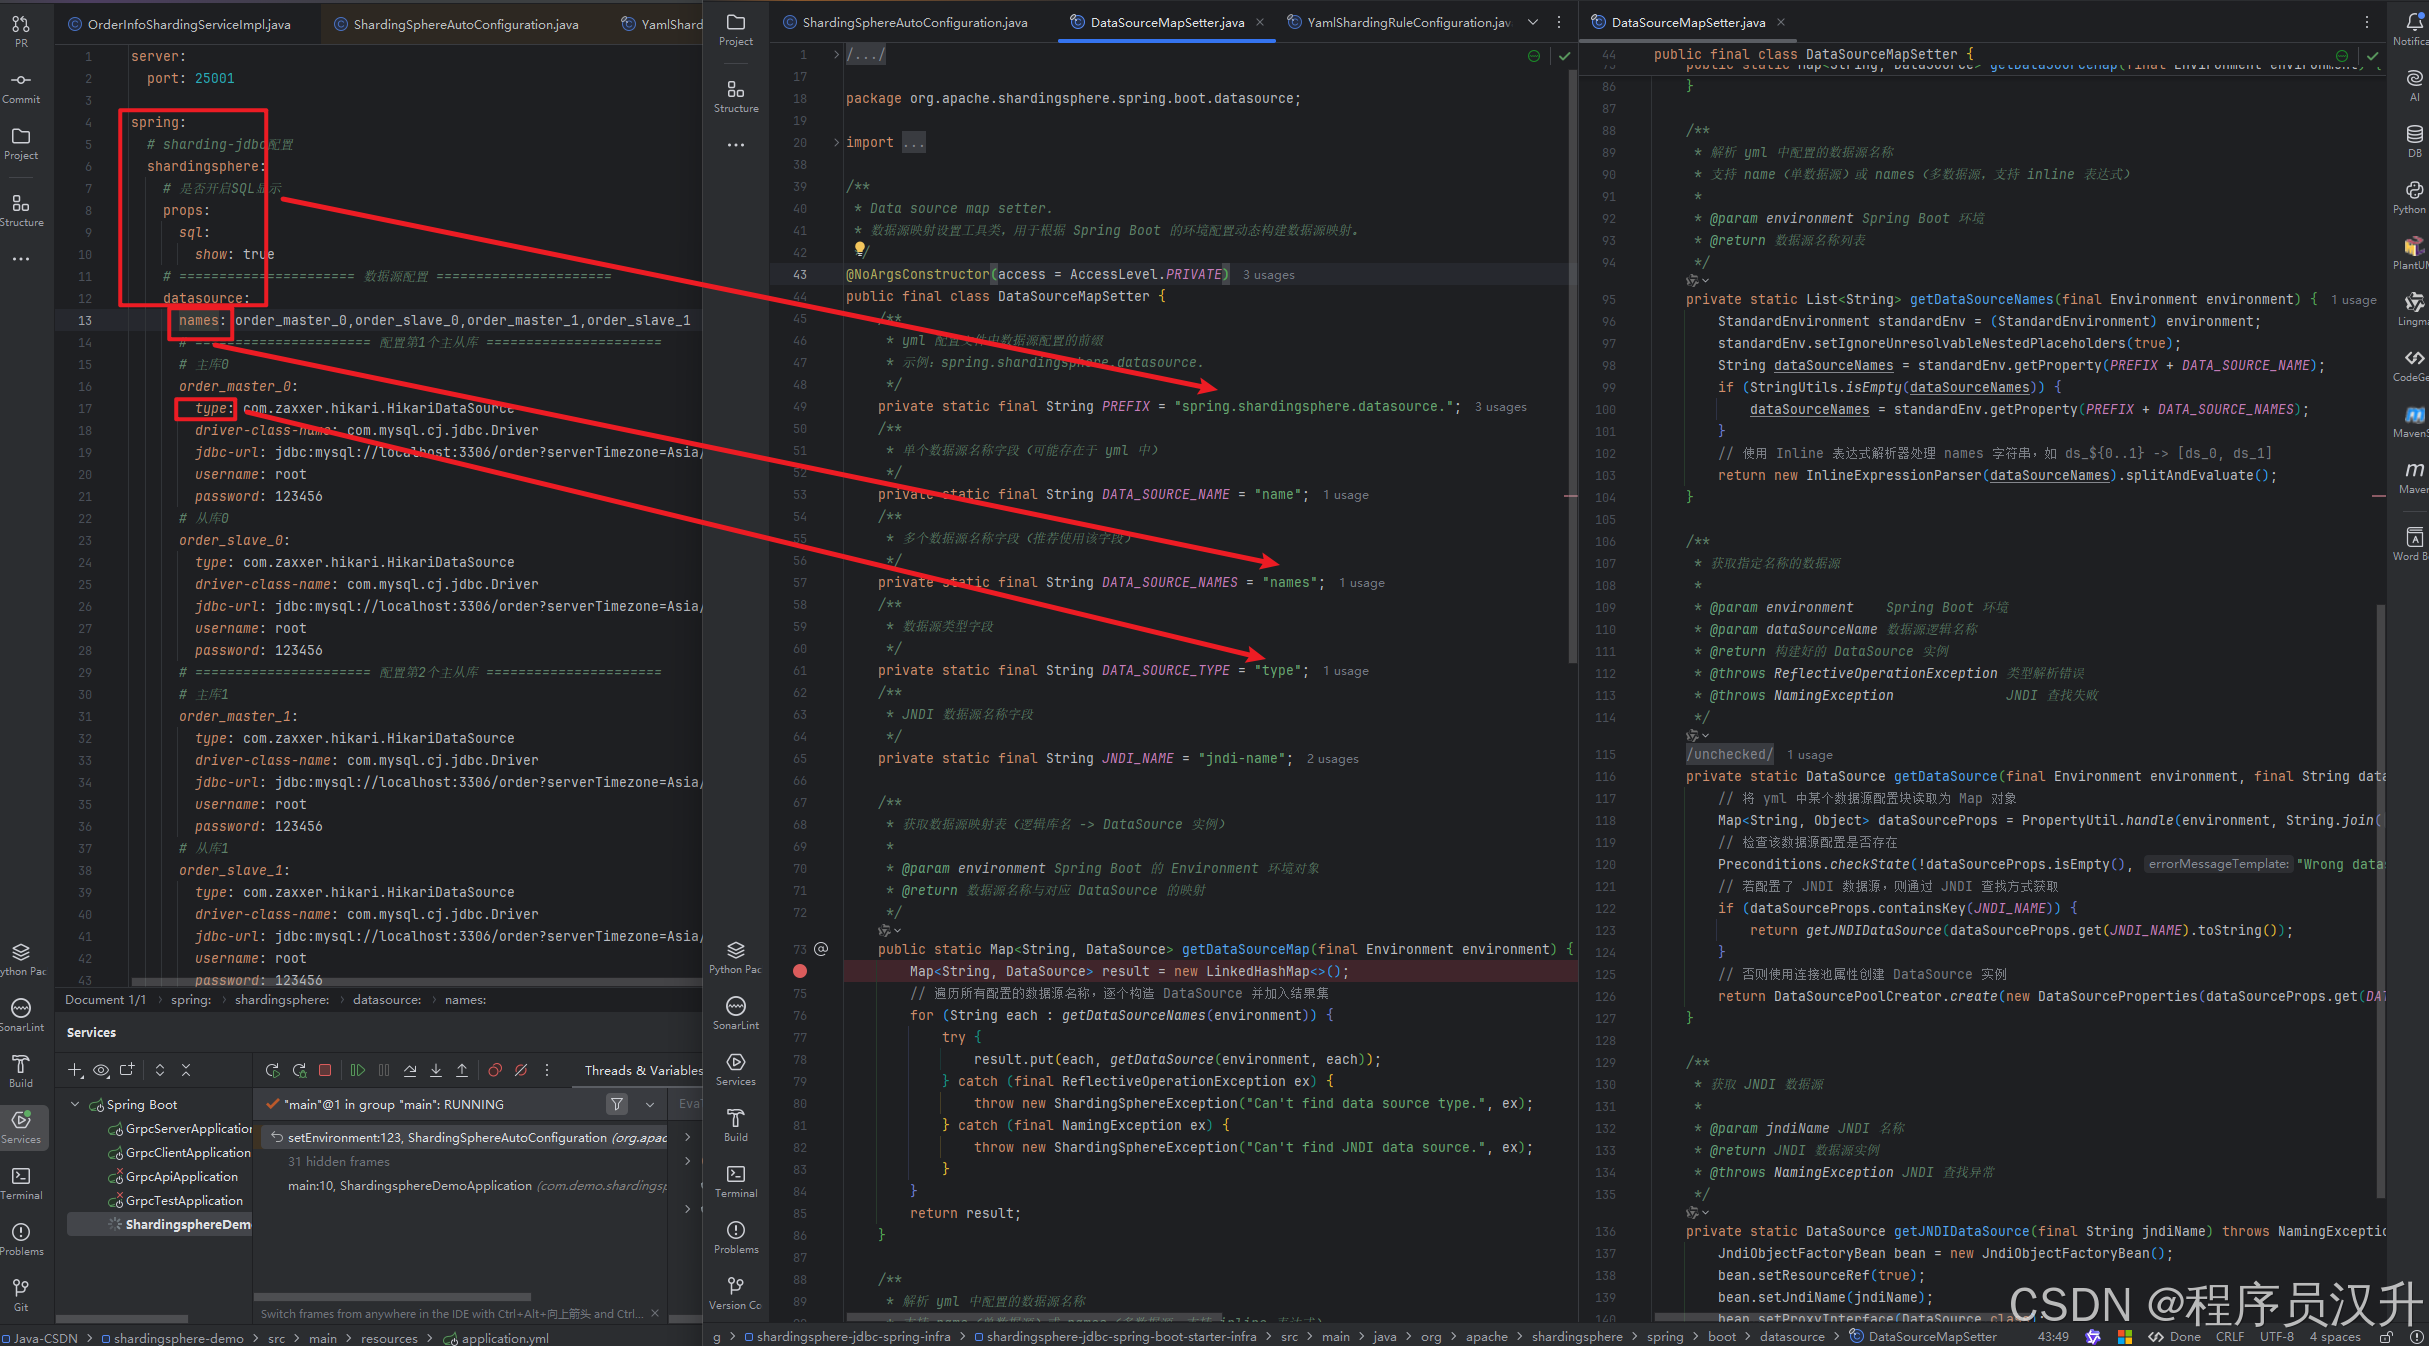The width and height of the screenshot is (2429, 1346).
Task: Click the Step Into debugger icon
Action: tap(436, 1070)
